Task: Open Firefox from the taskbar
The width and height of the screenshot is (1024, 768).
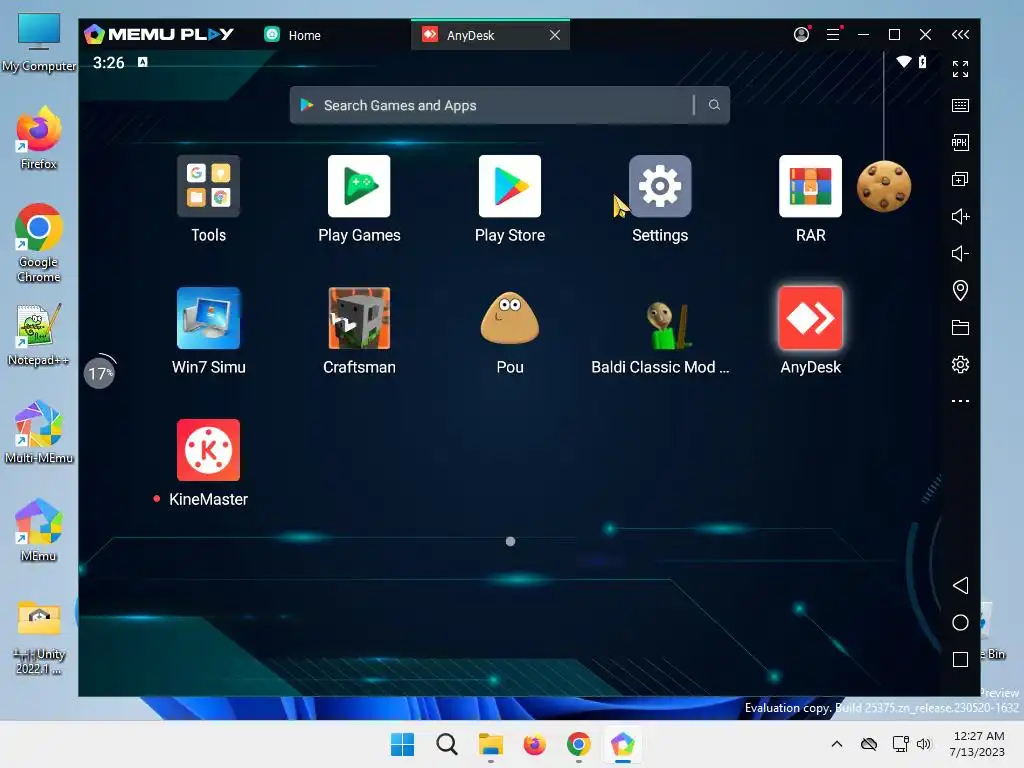Action: (534, 744)
